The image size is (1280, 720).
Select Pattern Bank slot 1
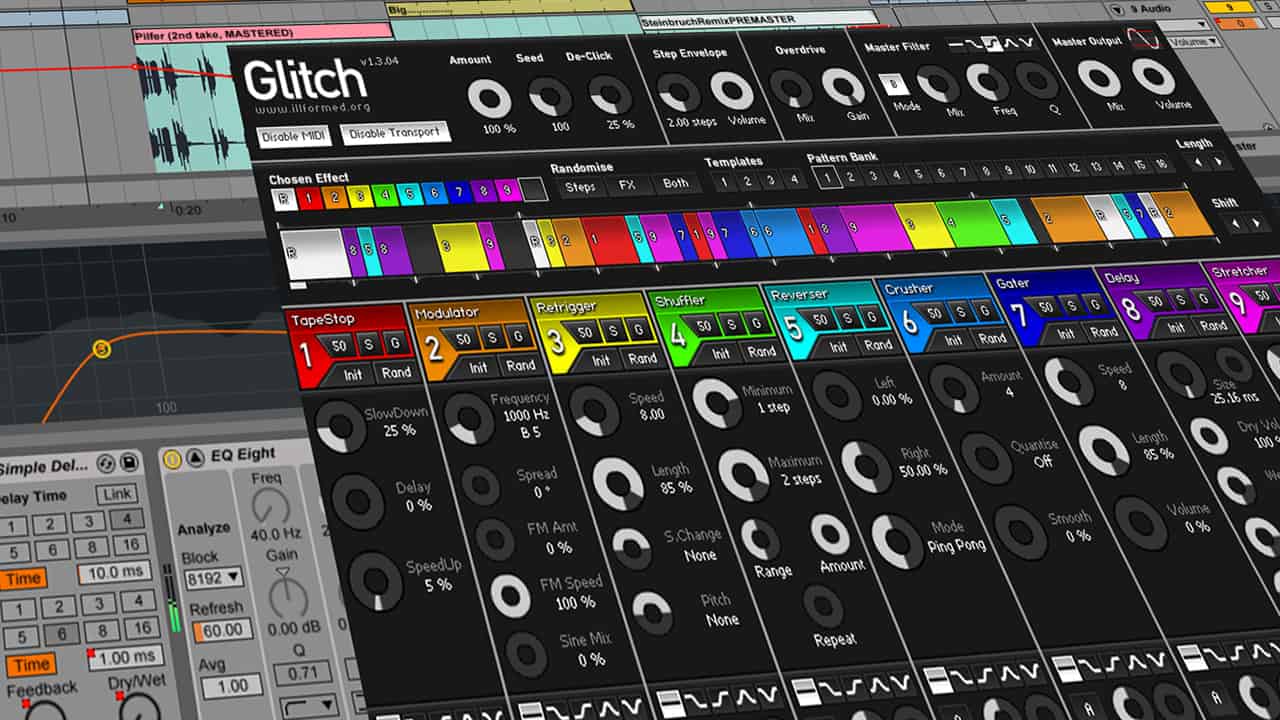coord(826,177)
